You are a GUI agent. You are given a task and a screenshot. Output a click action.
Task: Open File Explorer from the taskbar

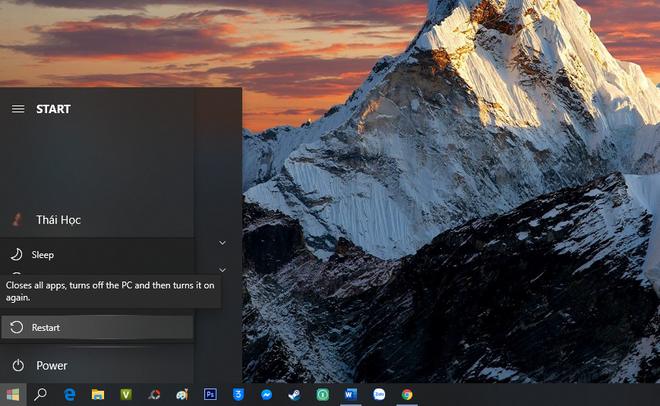coord(98,395)
